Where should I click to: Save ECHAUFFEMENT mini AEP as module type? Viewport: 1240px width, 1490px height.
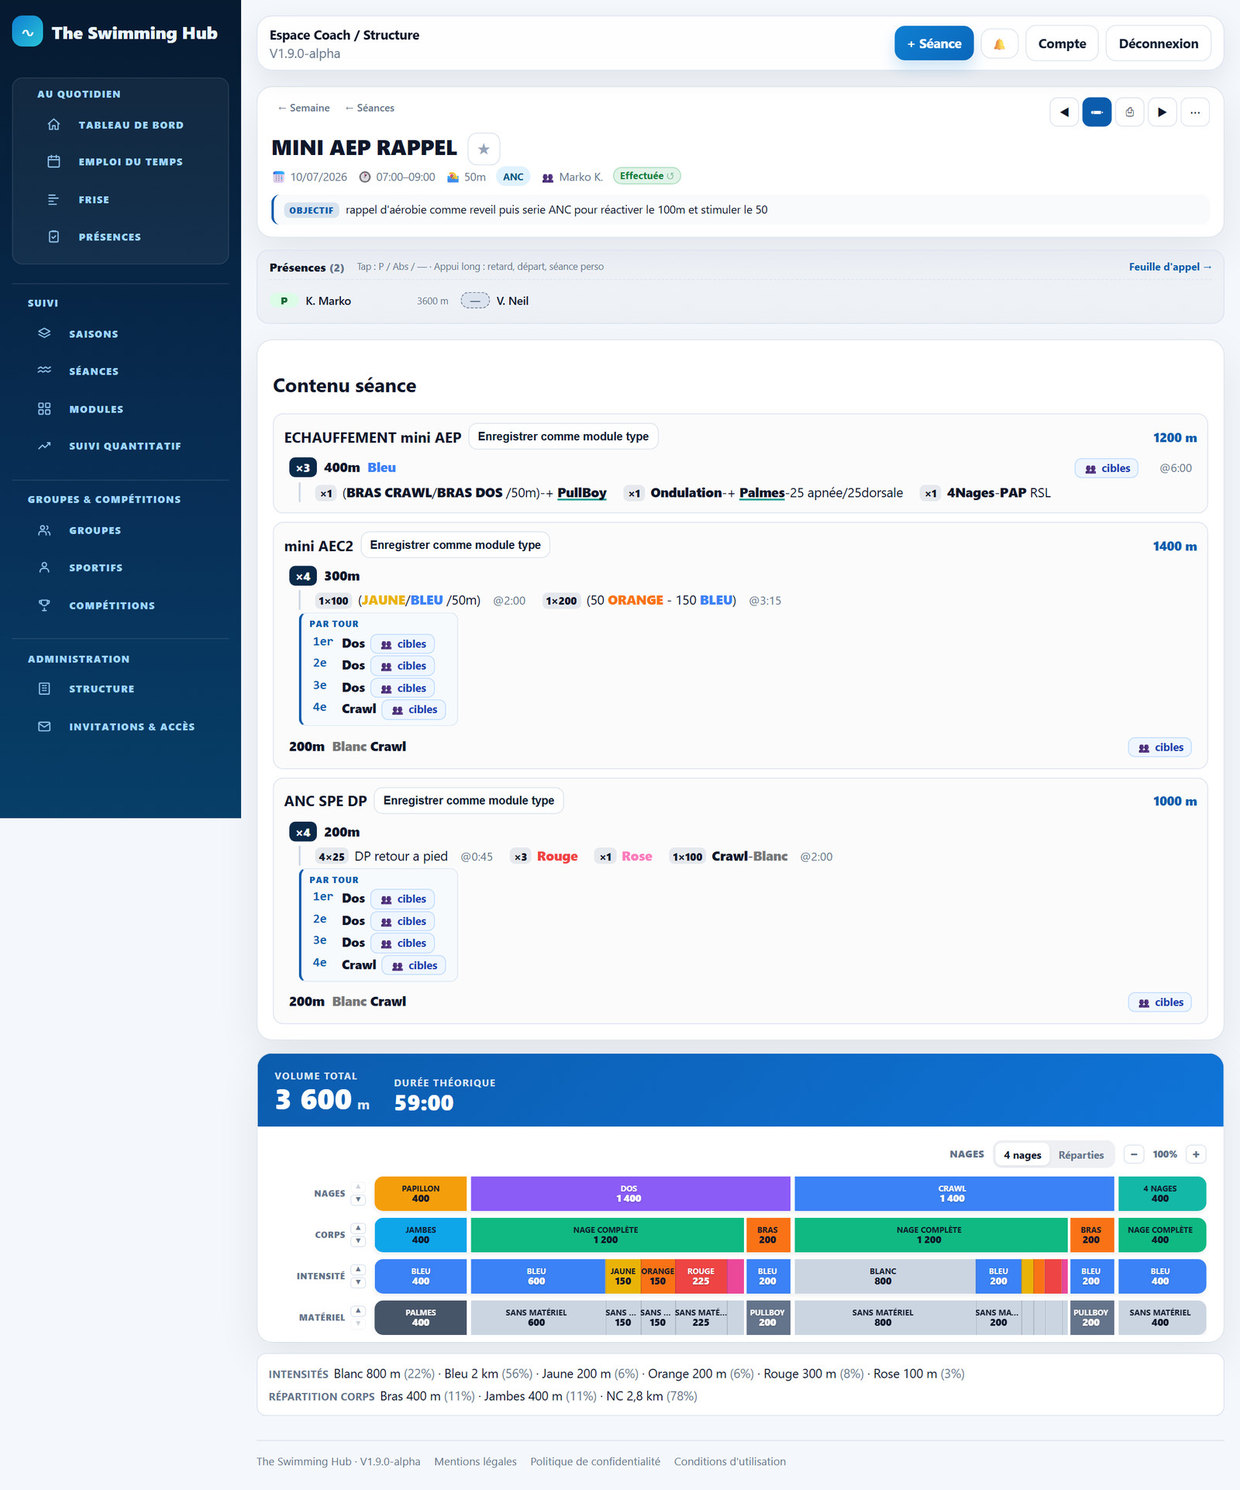pyautogui.click(x=563, y=437)
